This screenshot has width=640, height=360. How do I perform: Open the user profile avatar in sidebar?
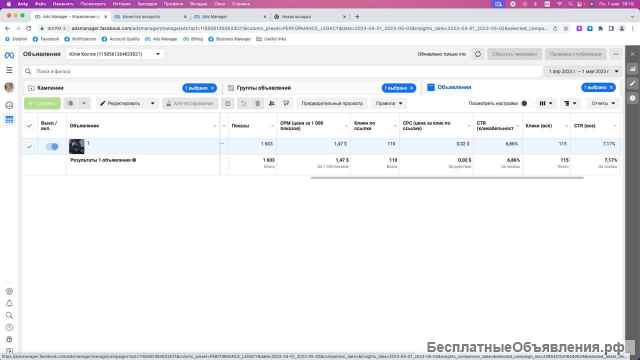tap(9, 87)
